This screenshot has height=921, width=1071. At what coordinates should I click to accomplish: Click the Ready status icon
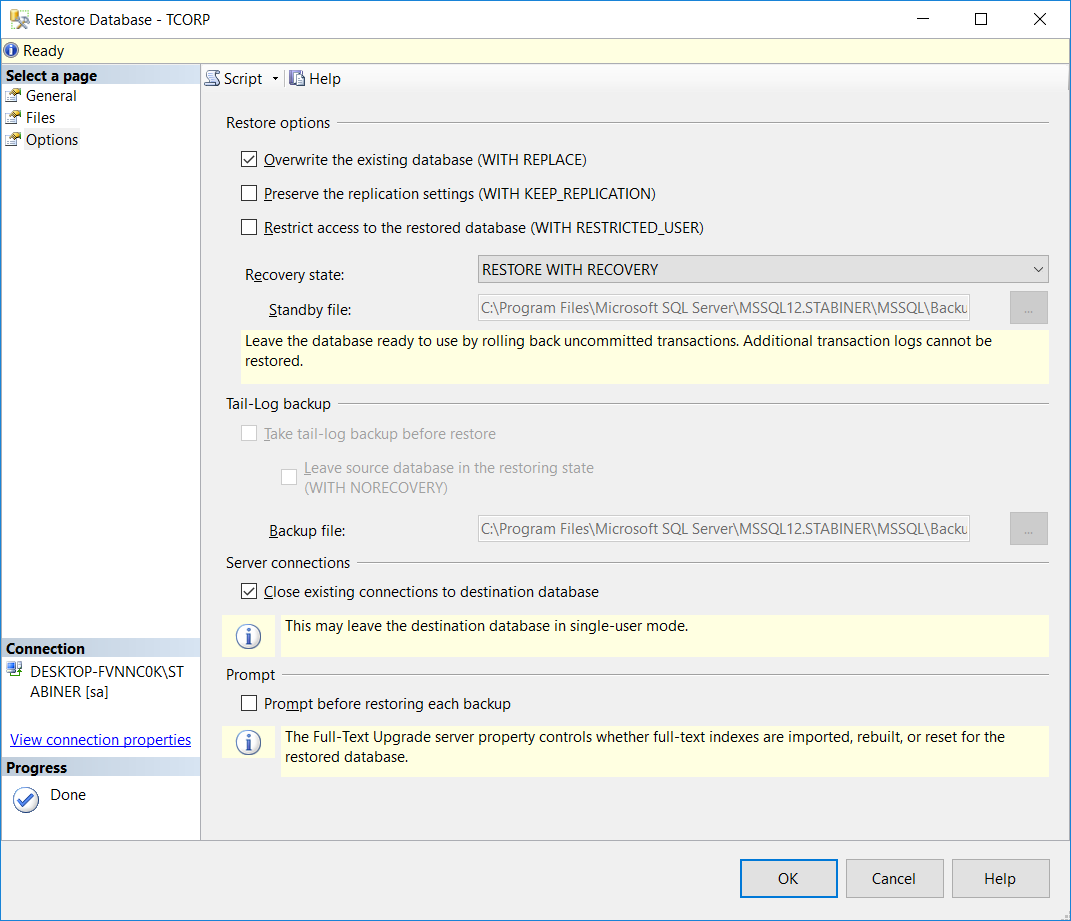tap(10, 50)
